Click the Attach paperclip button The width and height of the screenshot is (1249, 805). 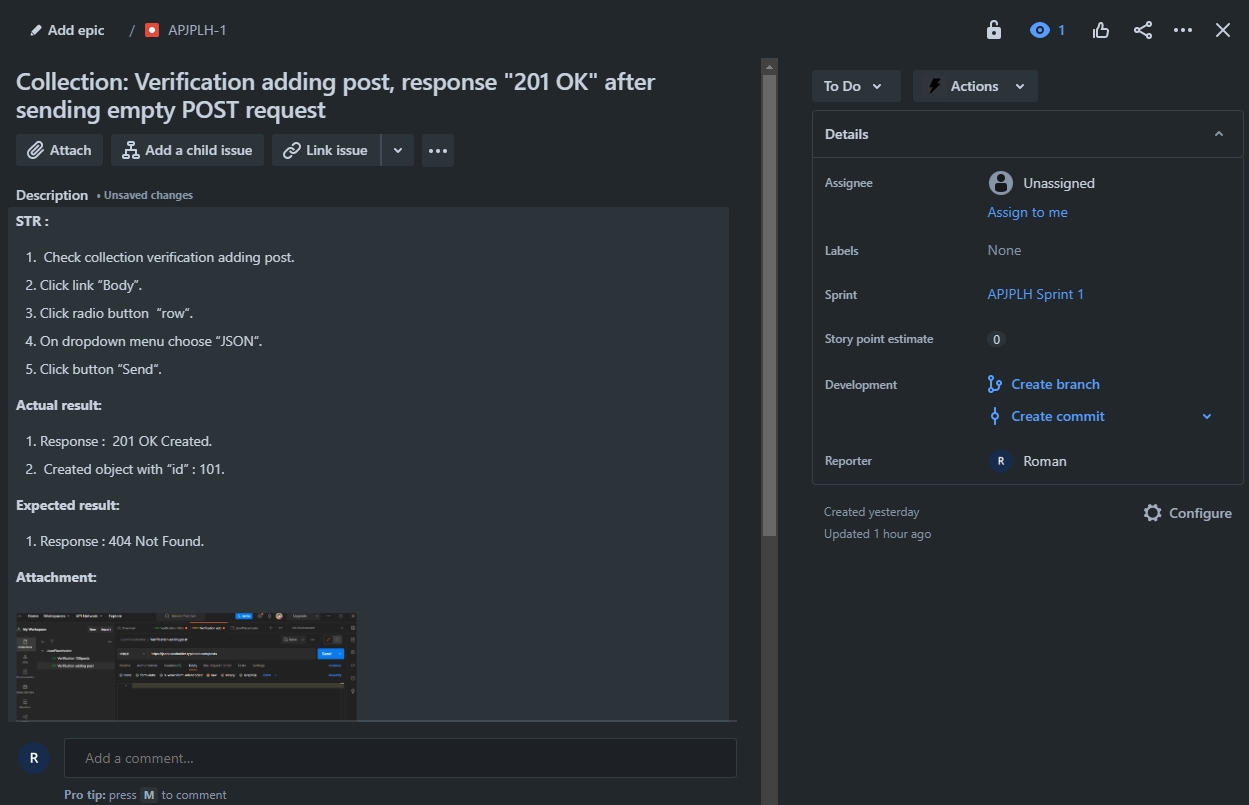(59, 150)
